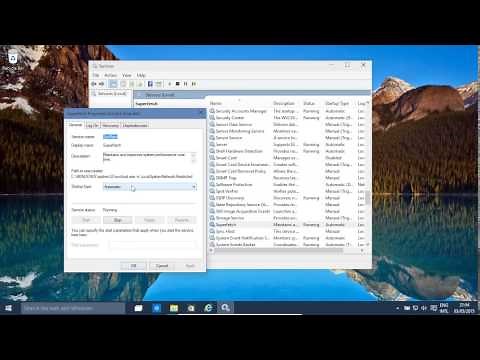Viewport: 480px width, 360px height.
Task: Click Cancel in Superfetch Properties dialog
Action: [x=162, y=266]
